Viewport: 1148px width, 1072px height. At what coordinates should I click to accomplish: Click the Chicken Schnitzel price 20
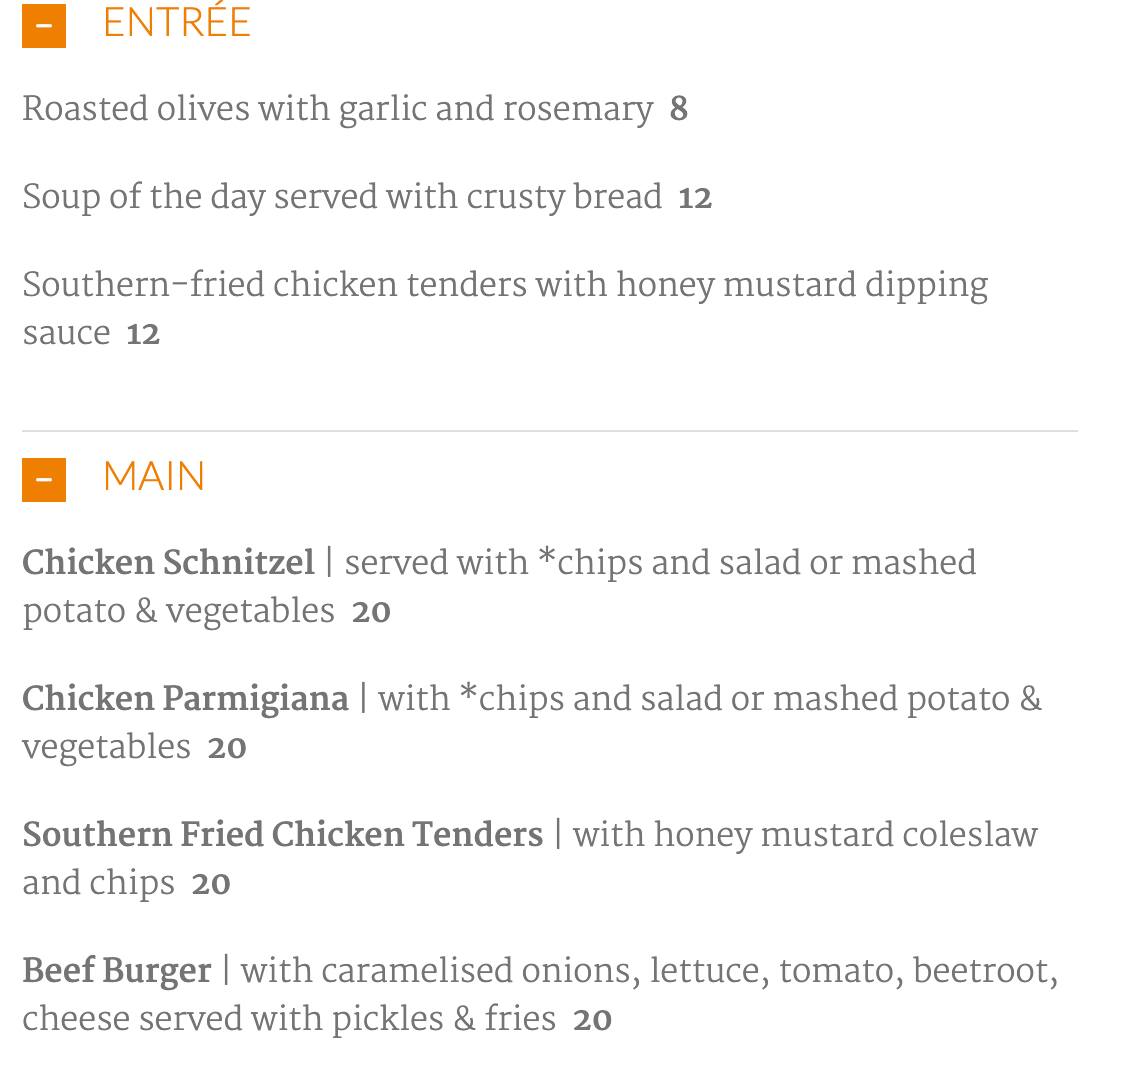point(371,612)
